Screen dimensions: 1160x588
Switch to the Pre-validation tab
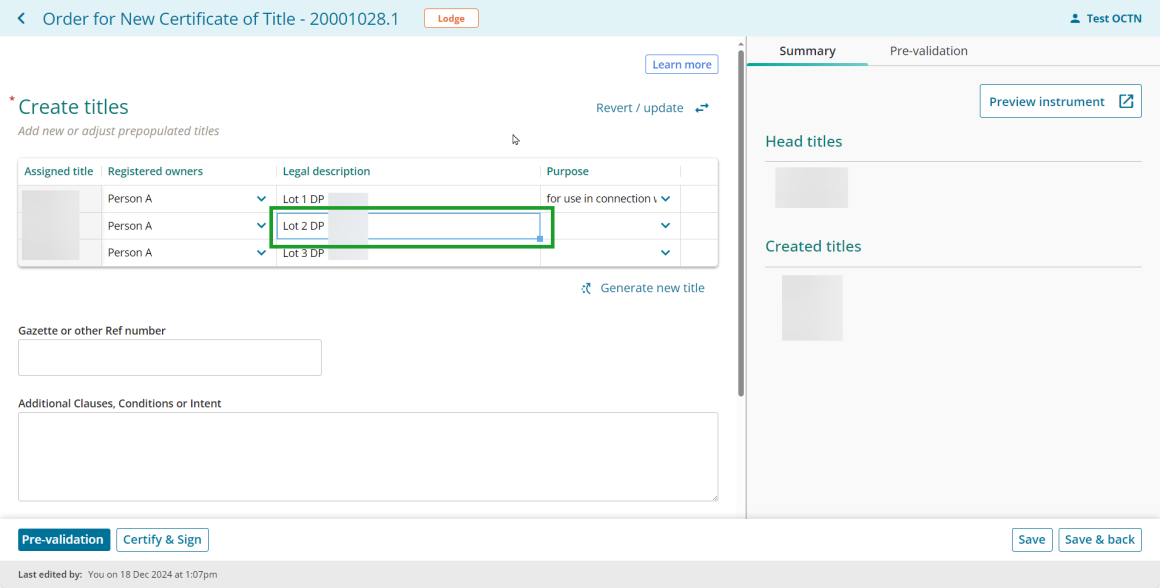click(x=928, y=51)
